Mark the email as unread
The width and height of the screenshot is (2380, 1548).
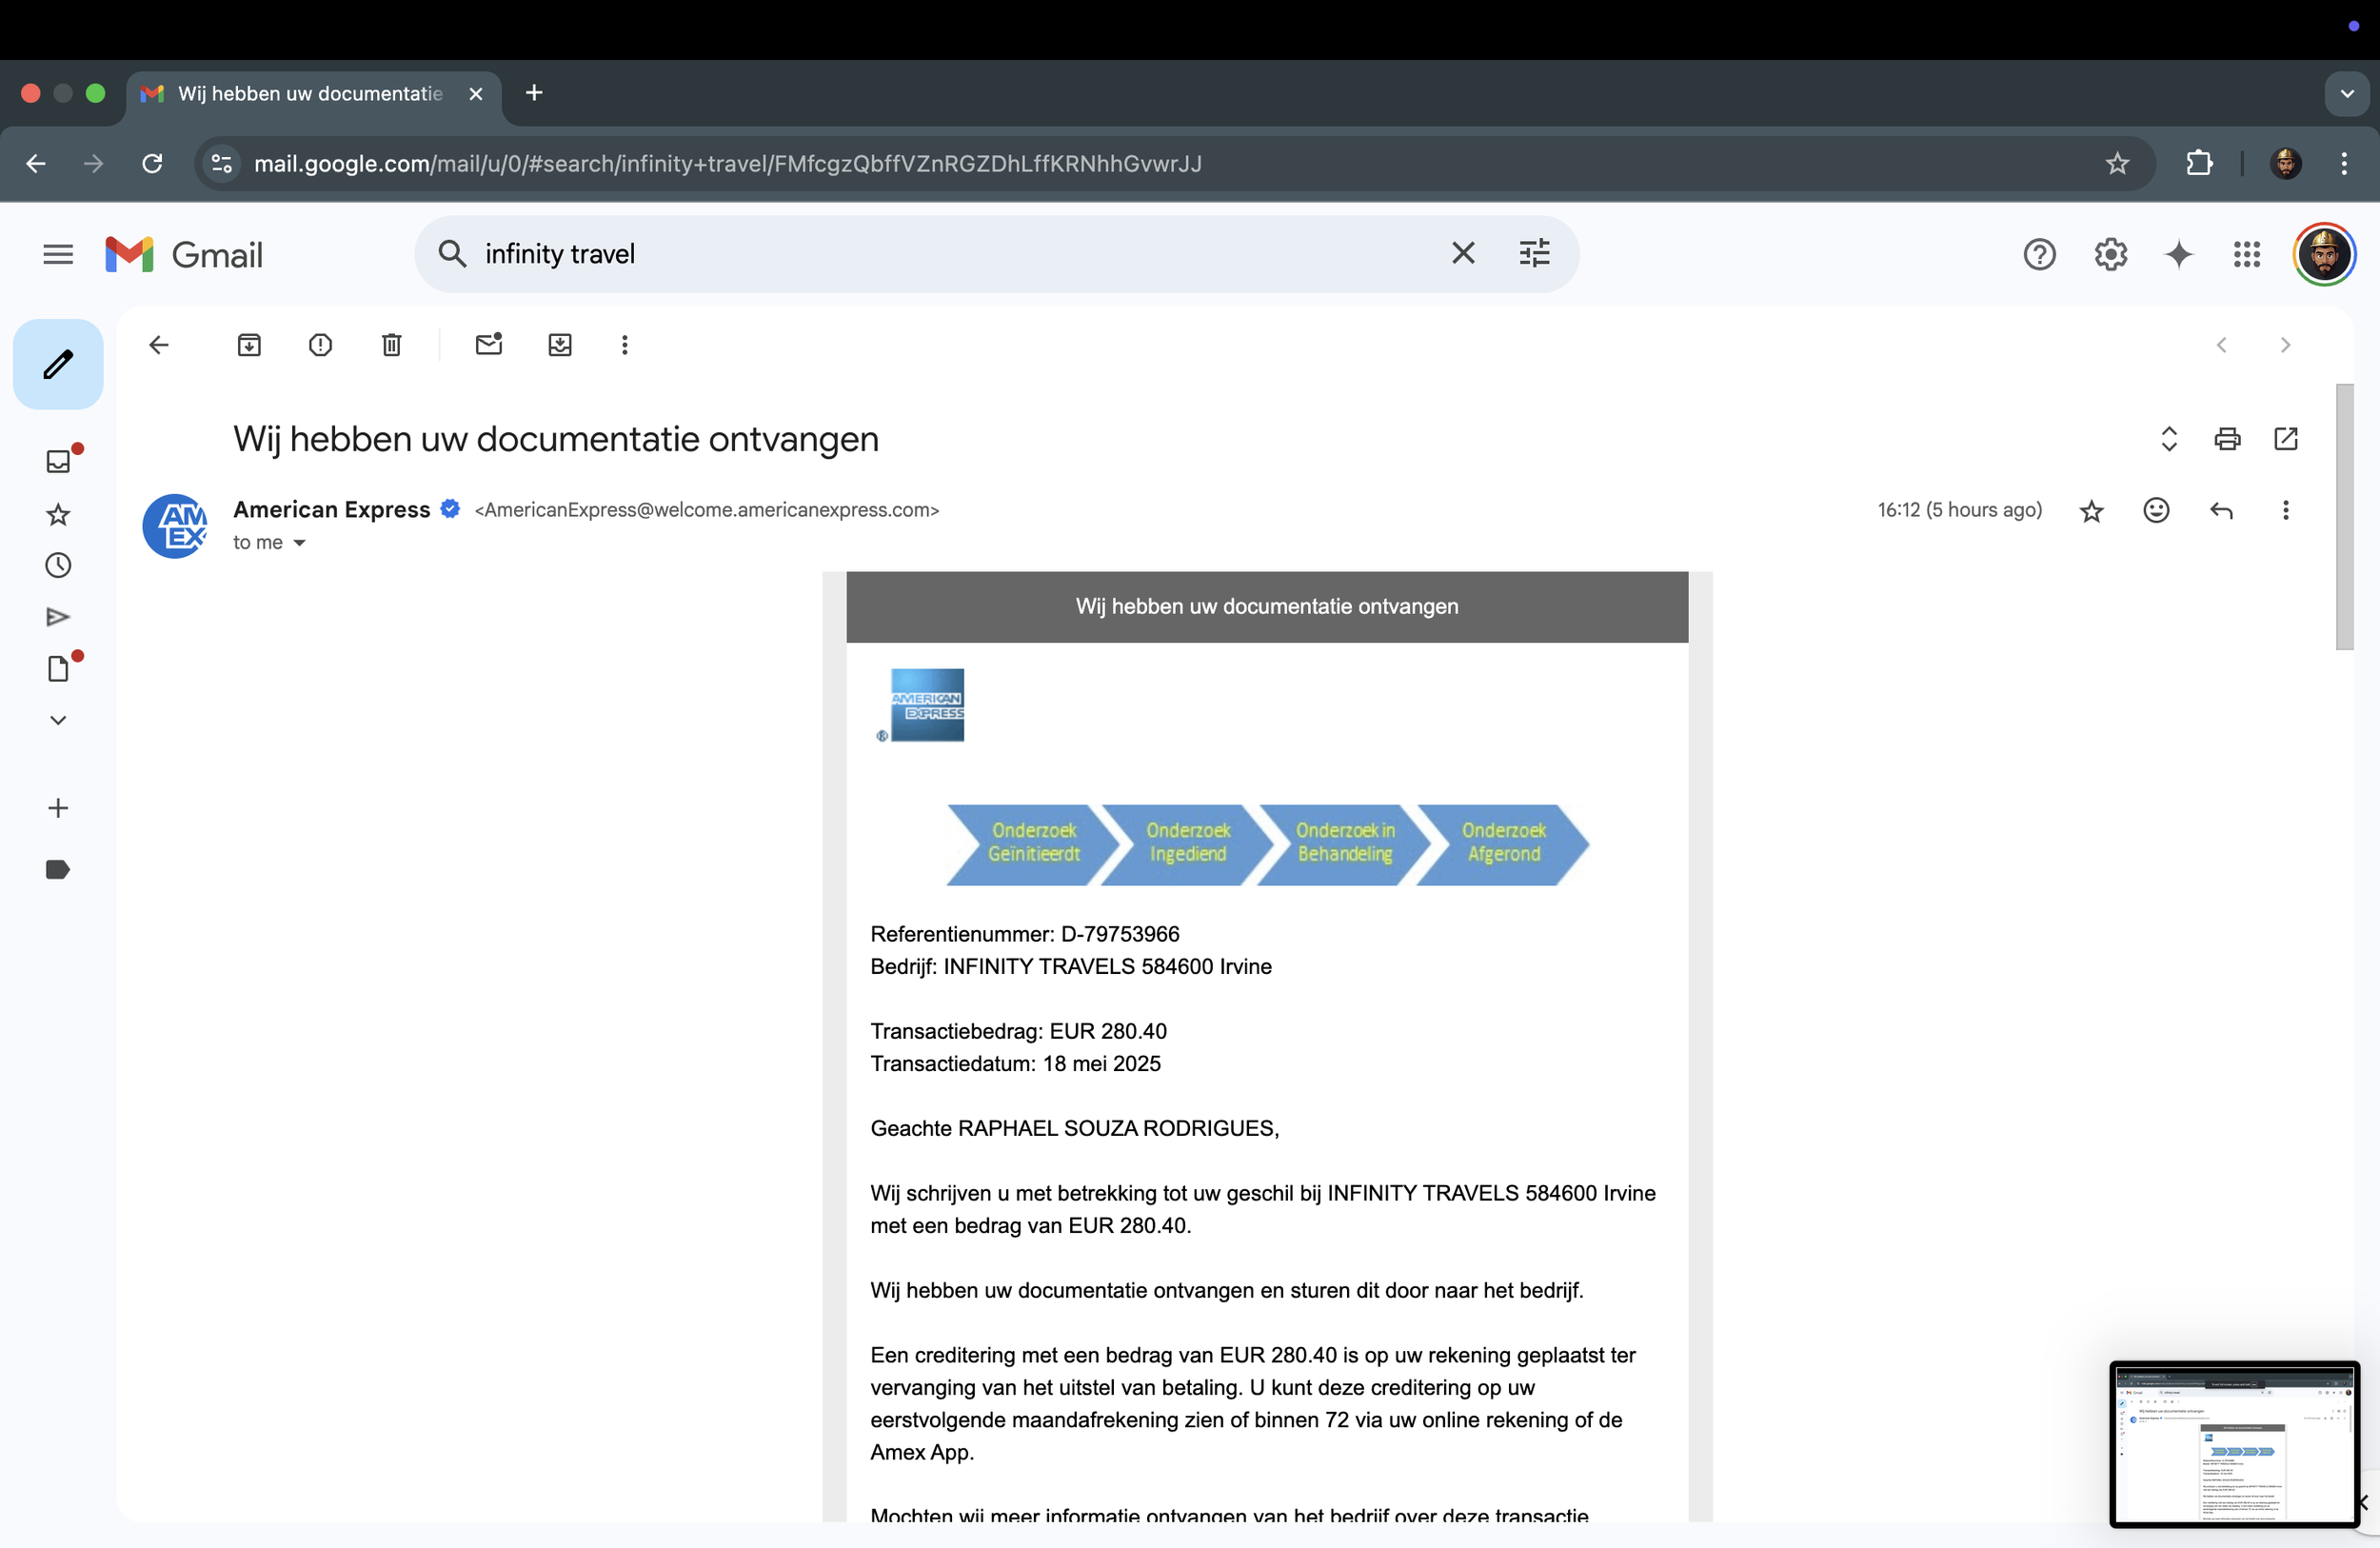pyautogui.click(x=488, y=345)
